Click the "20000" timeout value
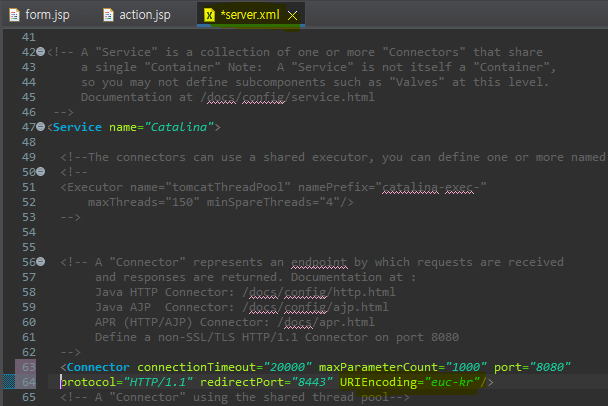The height and width of the screenshot is (406, 608). [287, 367]
